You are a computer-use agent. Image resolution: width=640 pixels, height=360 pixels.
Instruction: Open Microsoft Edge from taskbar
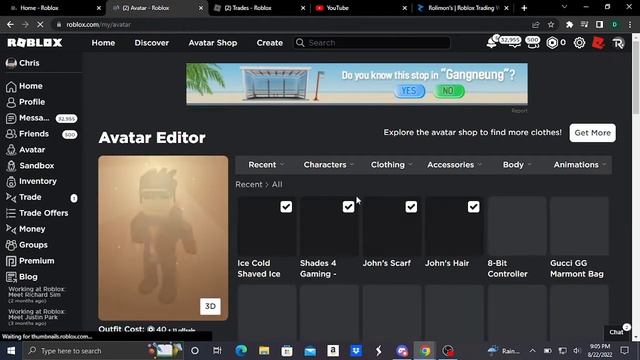tap(241, 351)
